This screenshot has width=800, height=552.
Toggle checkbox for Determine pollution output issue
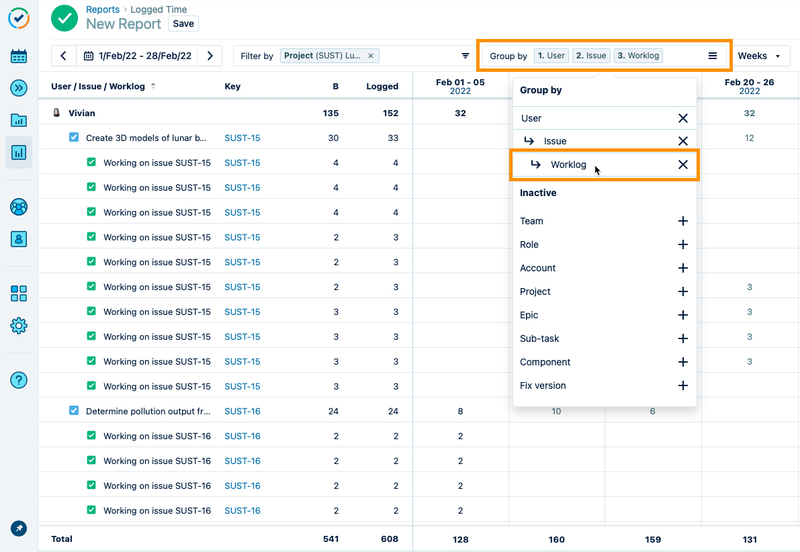74,411
